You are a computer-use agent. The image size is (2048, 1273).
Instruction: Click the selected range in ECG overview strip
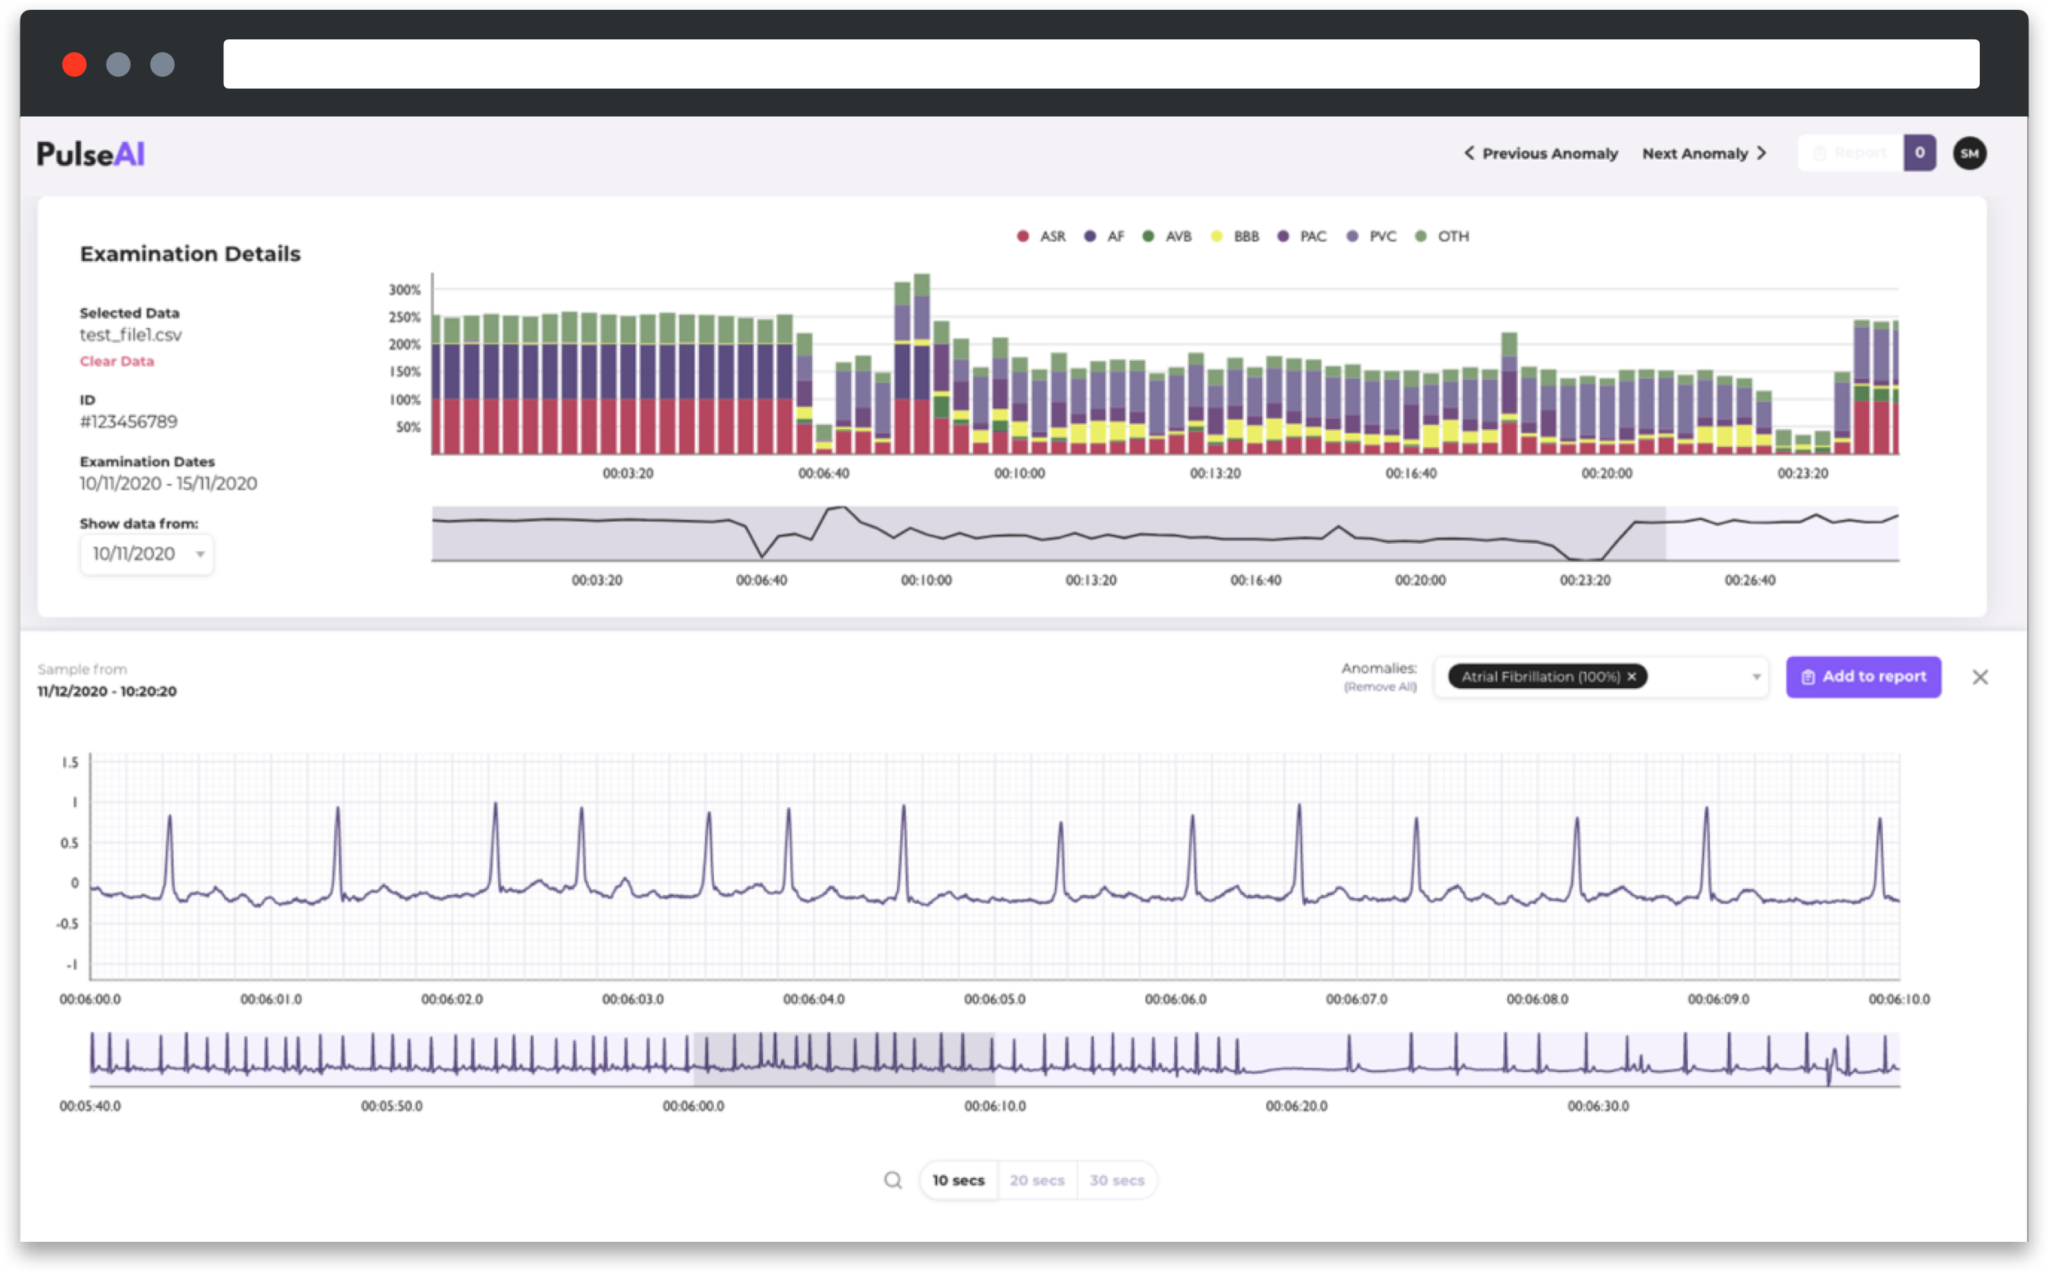tap(844, 1060)
